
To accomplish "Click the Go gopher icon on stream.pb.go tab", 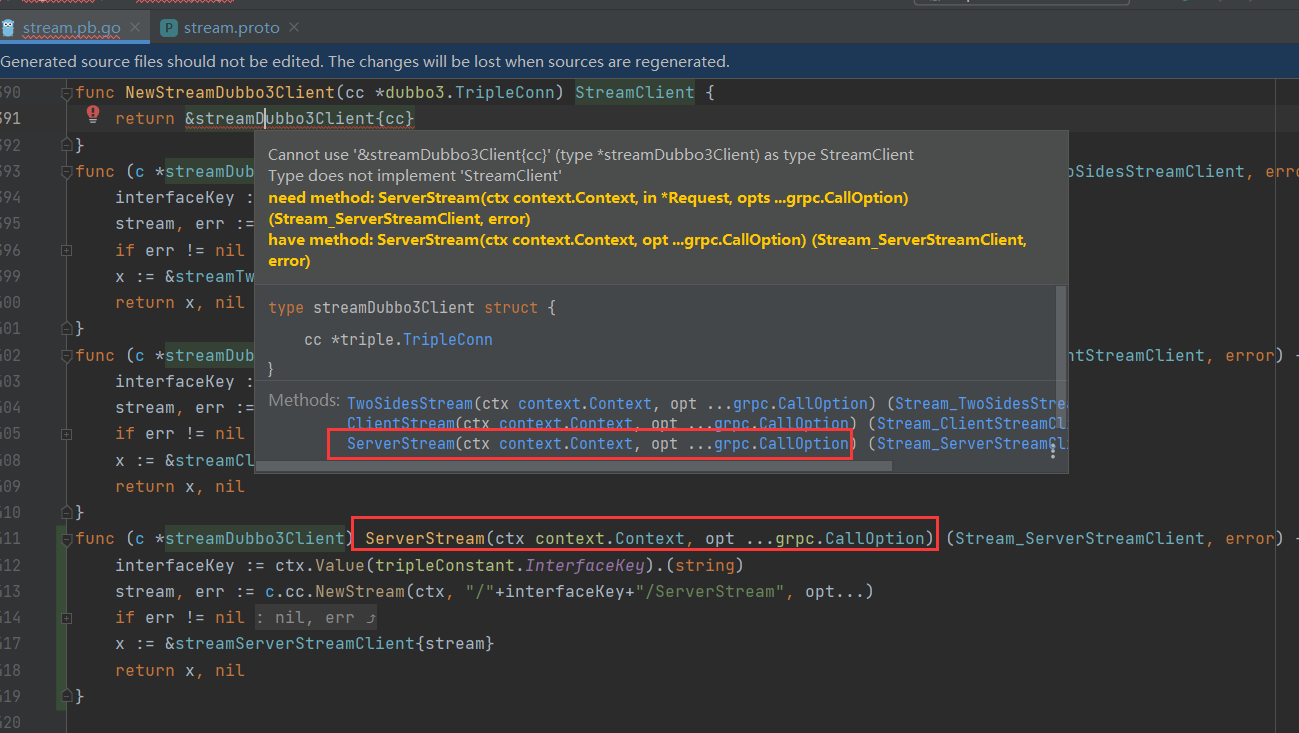I will click(x=10, y=27).
